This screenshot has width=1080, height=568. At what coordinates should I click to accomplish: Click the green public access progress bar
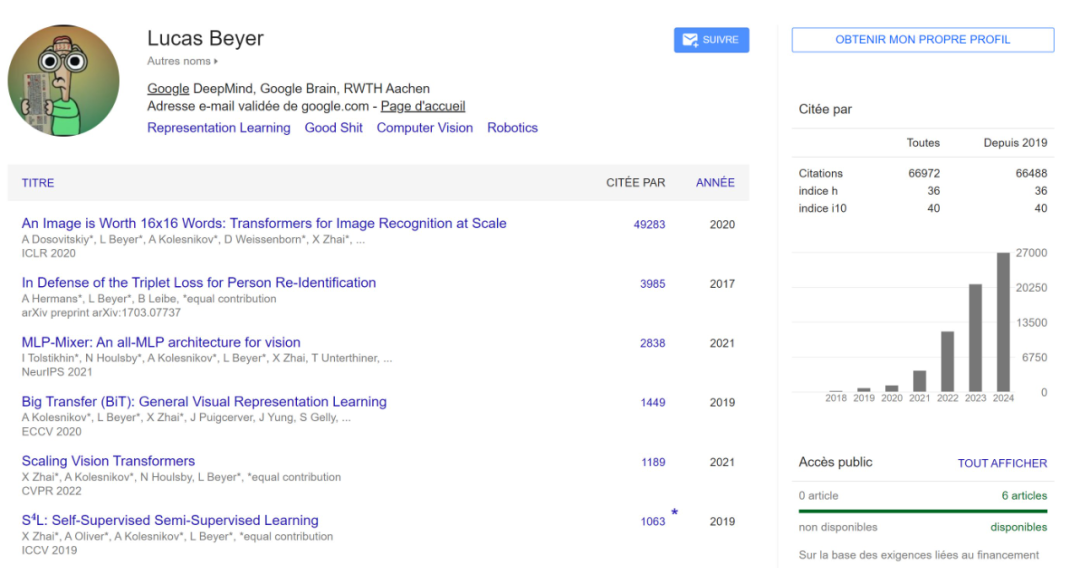point(922,511)
